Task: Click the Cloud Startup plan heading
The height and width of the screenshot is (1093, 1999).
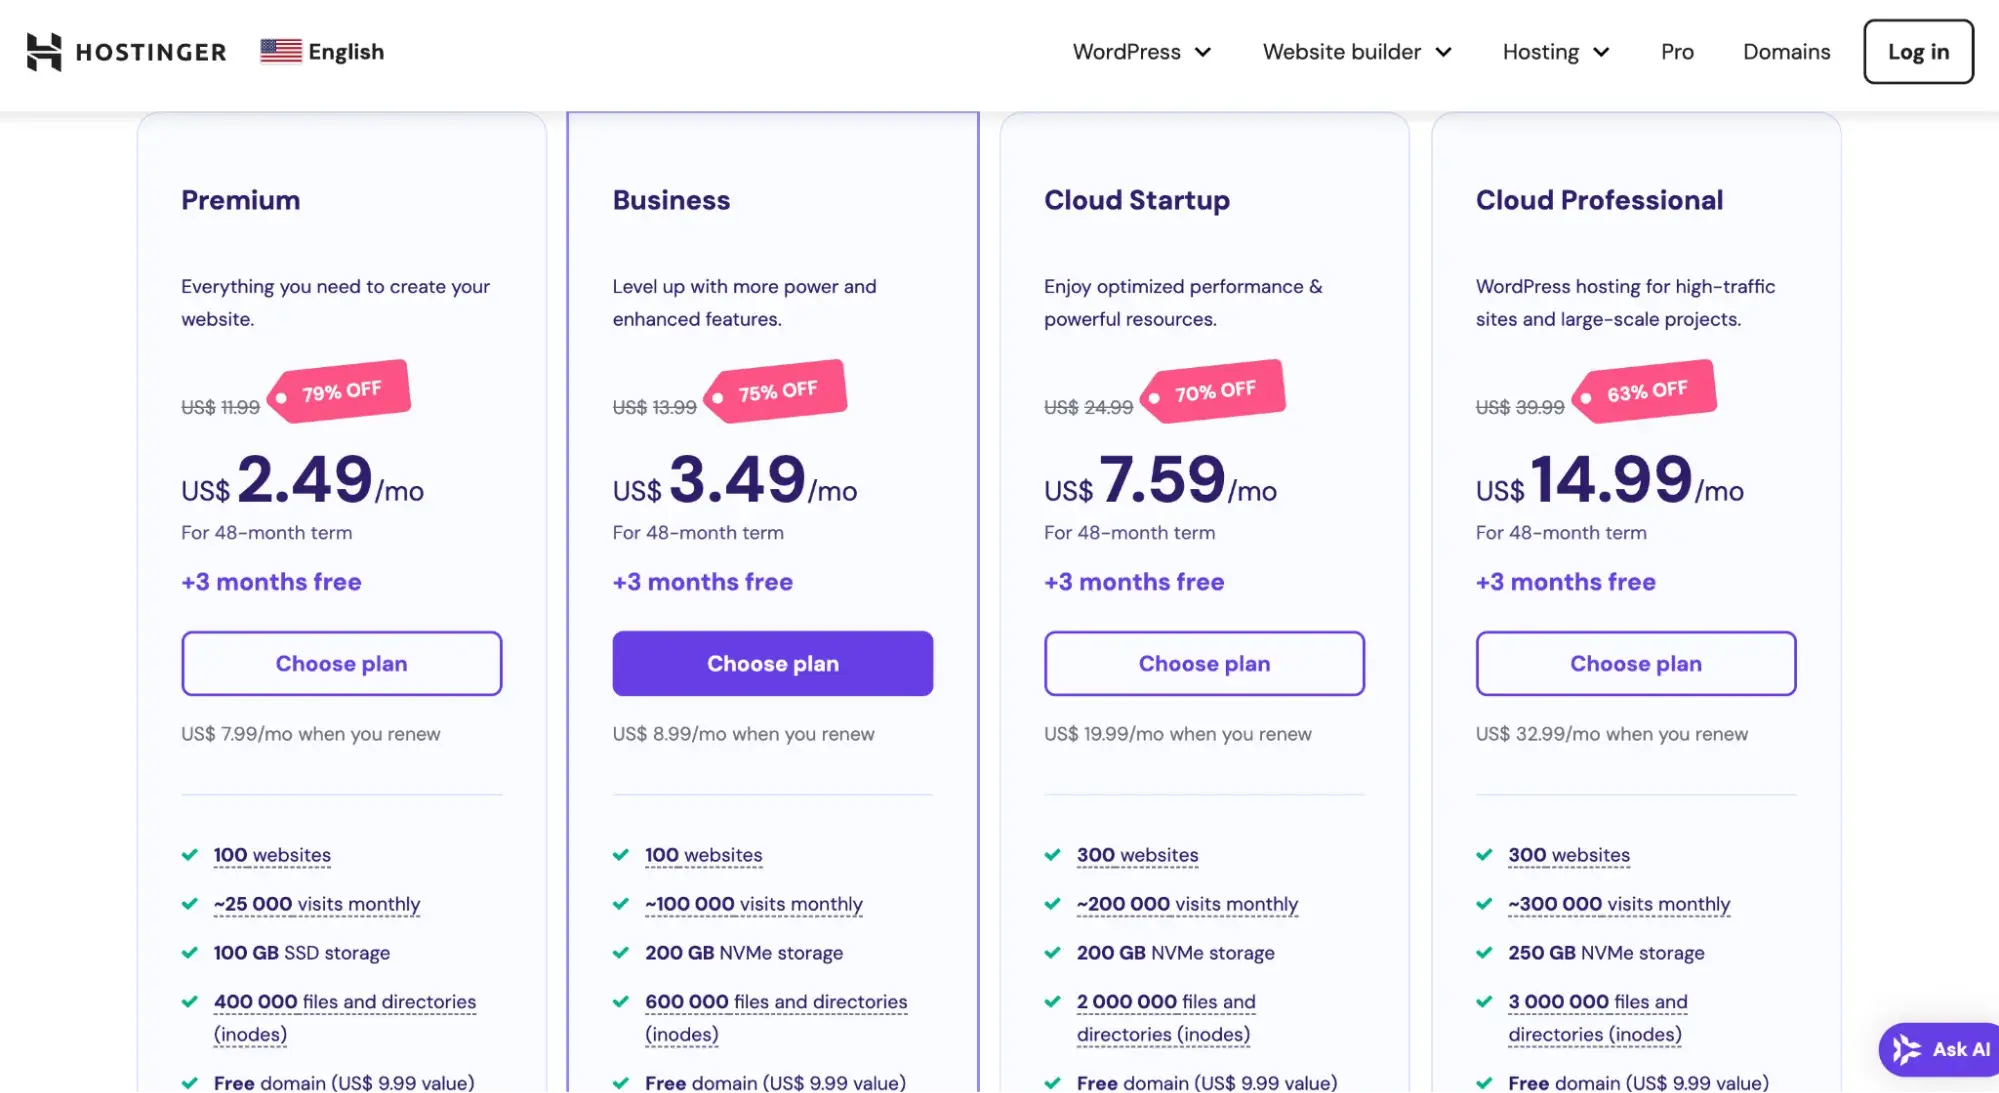Action: [x=1137, y=200]
